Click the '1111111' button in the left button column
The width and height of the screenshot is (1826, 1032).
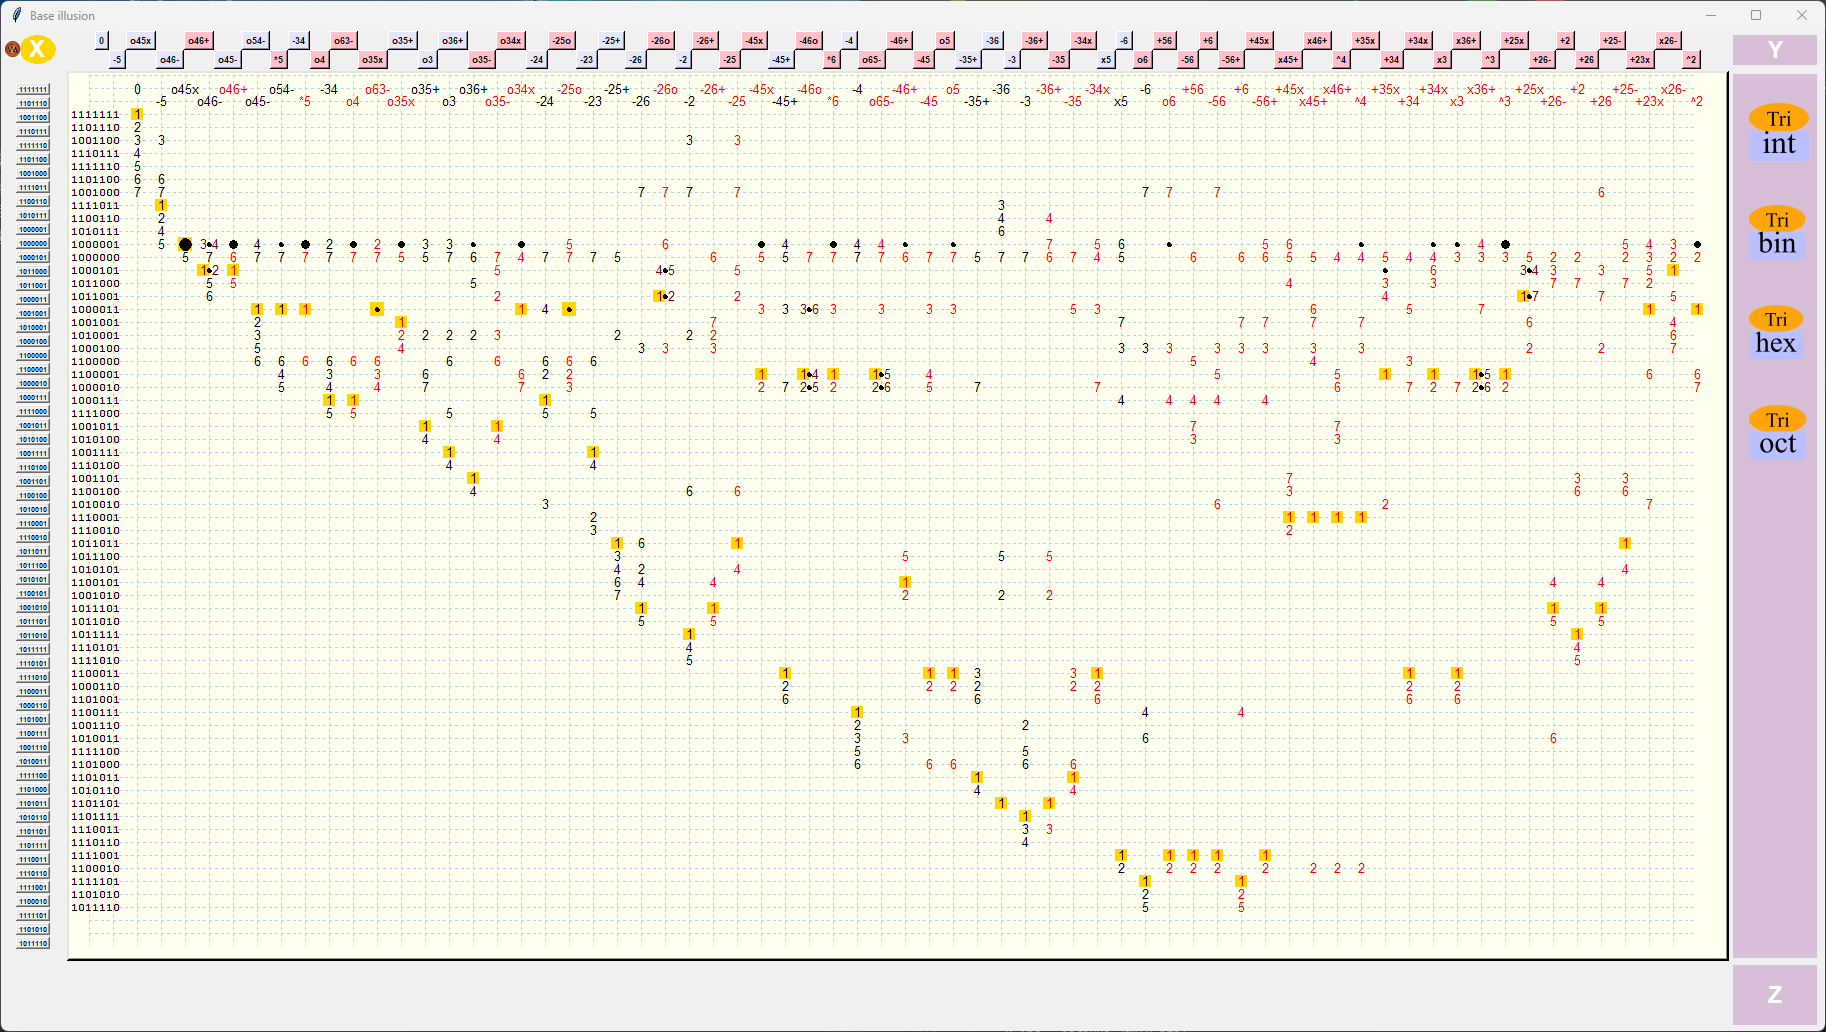pyautogui.click(x=33, y=89)
